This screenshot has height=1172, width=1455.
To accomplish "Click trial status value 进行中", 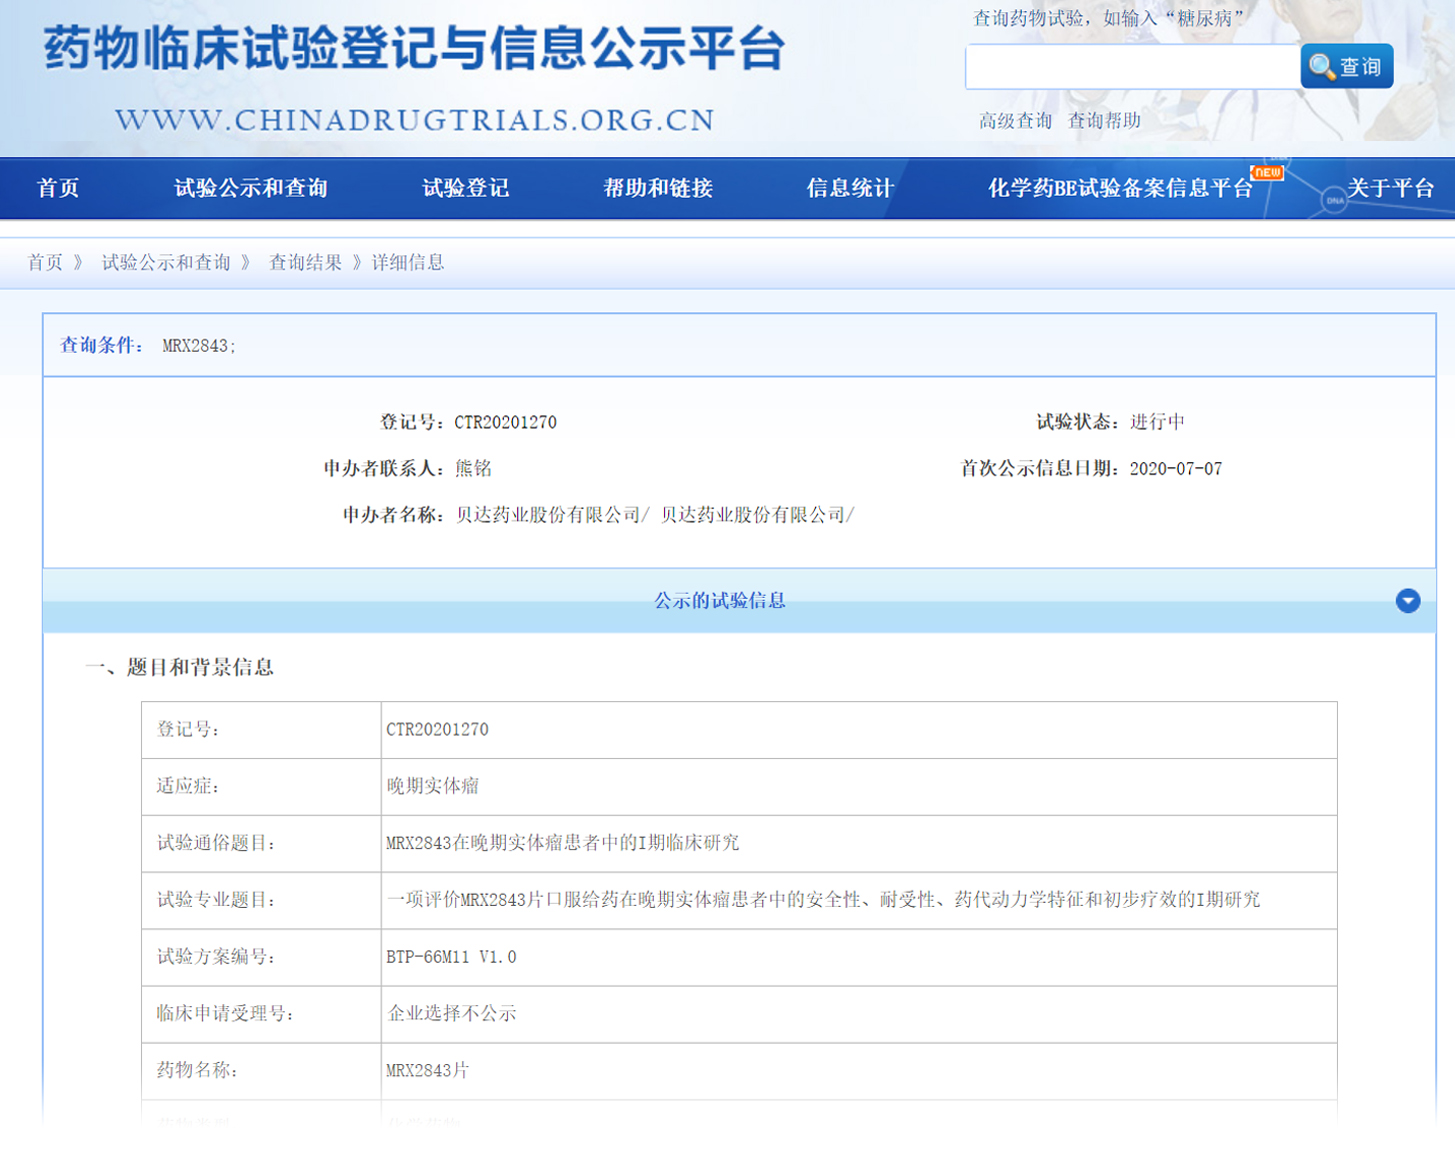I will click(1157, 422).
